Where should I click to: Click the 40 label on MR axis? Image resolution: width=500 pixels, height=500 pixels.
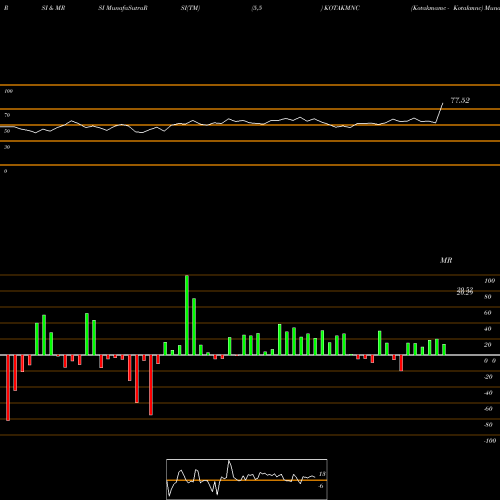click(488, 329)
